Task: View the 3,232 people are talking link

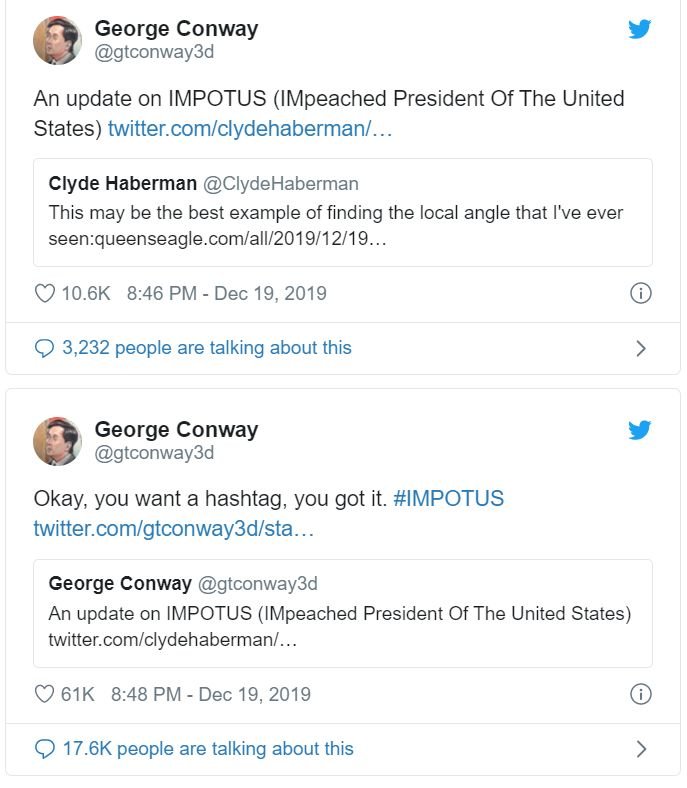Action: click(x=206, y=348)
